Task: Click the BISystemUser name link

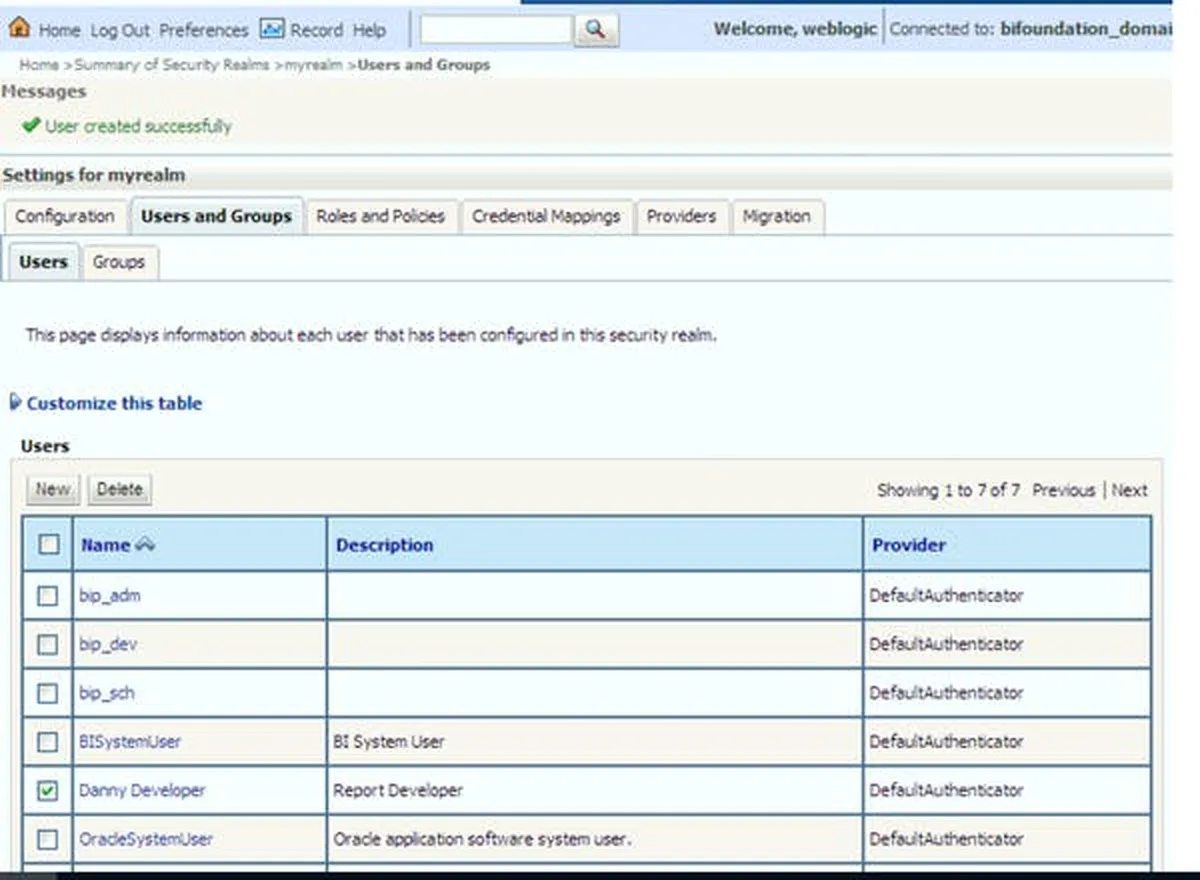Action: point(130,742)
